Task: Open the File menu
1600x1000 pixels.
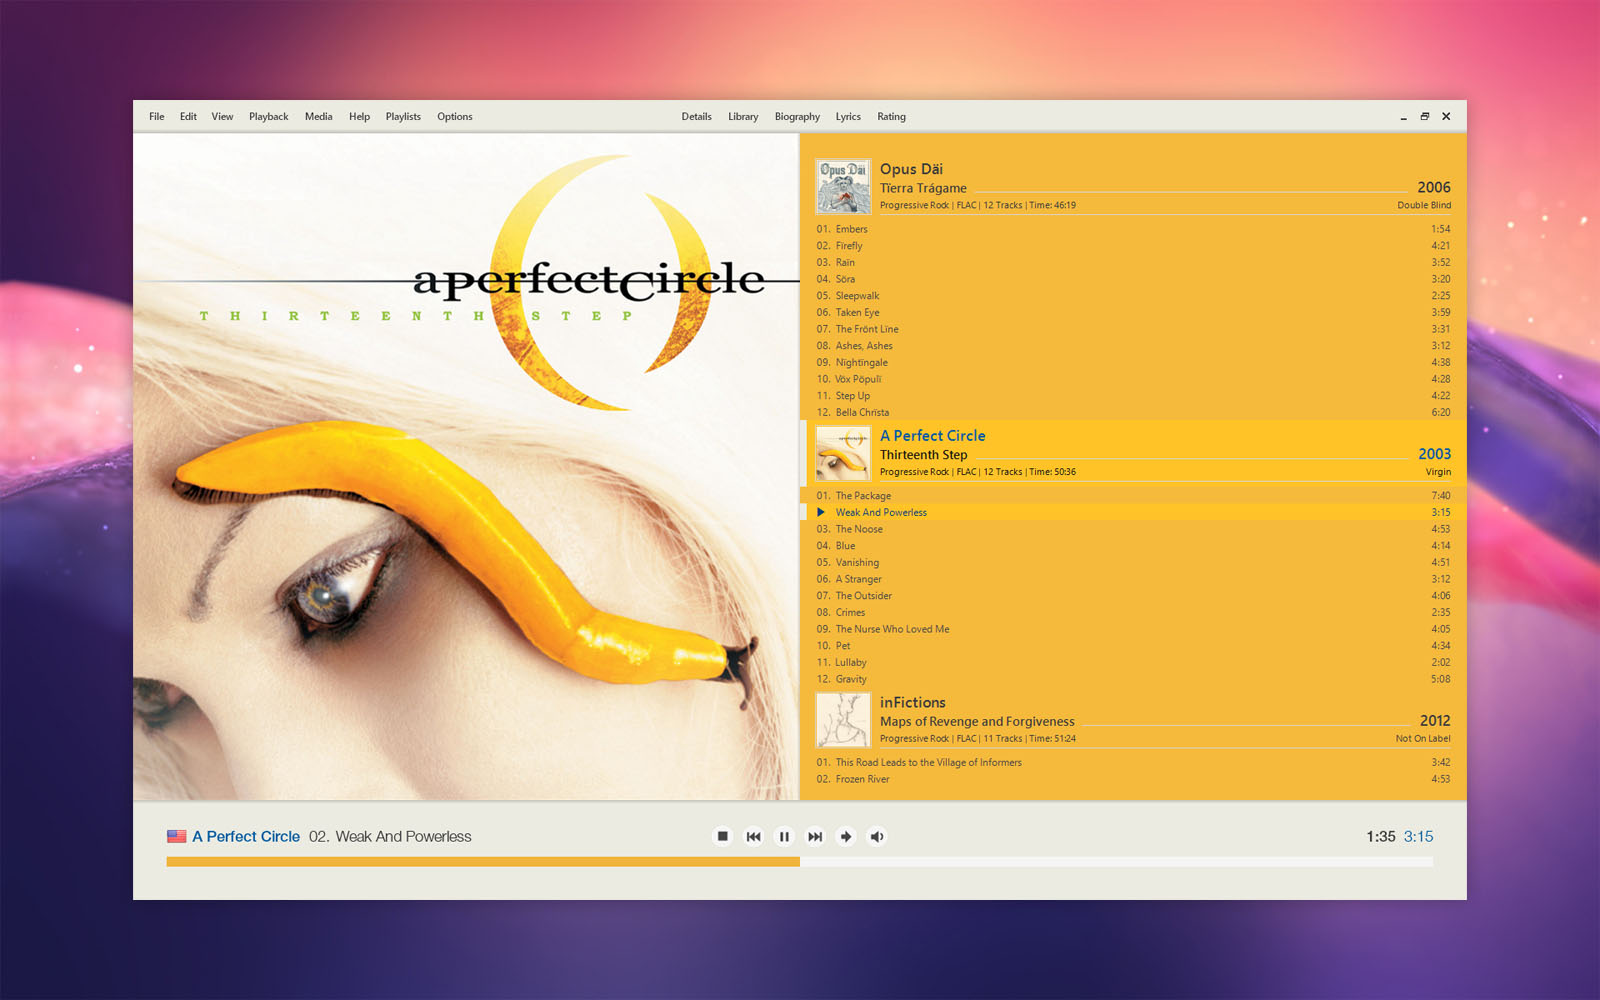Action: pyautogui.click(x=157, y=116)
